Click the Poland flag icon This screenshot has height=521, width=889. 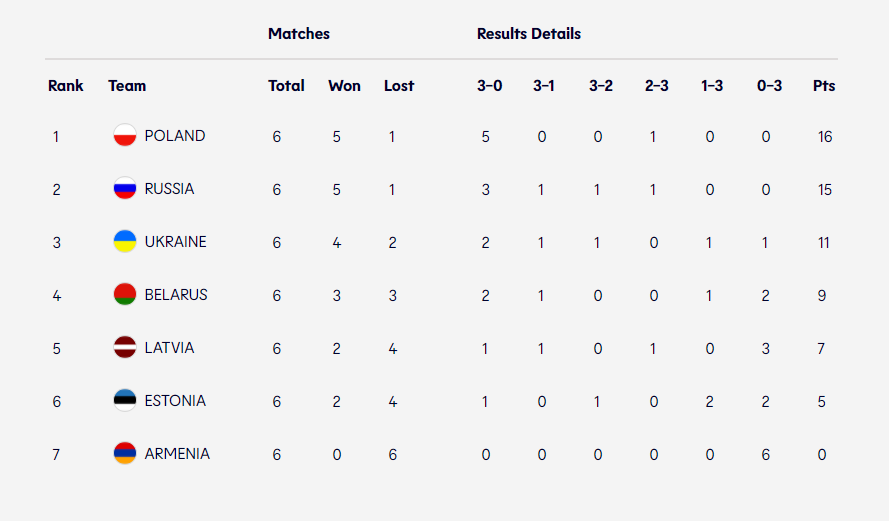(125, 136)
